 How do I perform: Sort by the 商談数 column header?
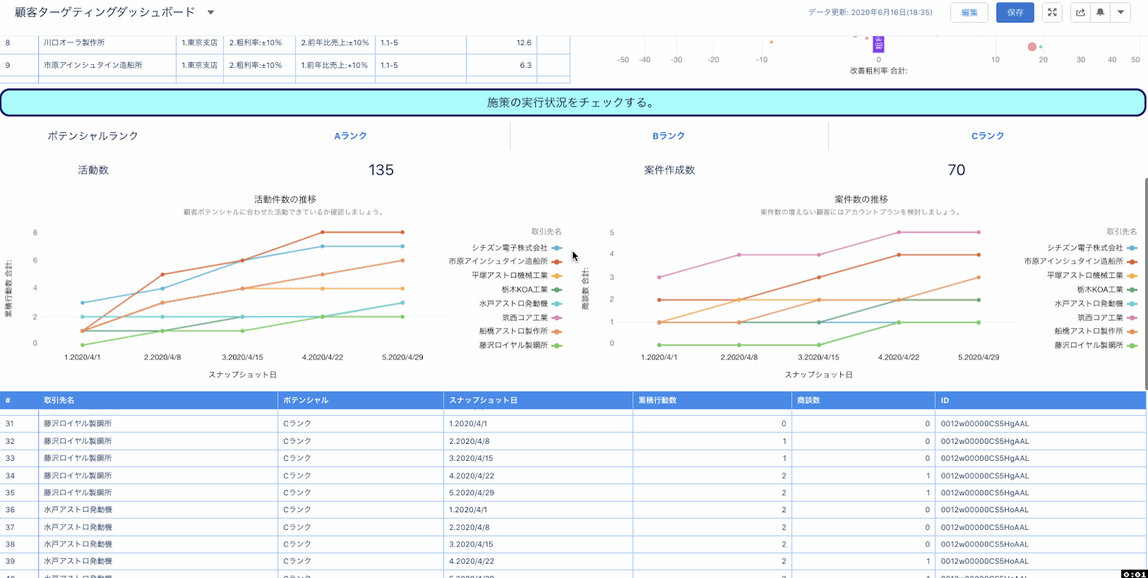(x=863, y=401)
